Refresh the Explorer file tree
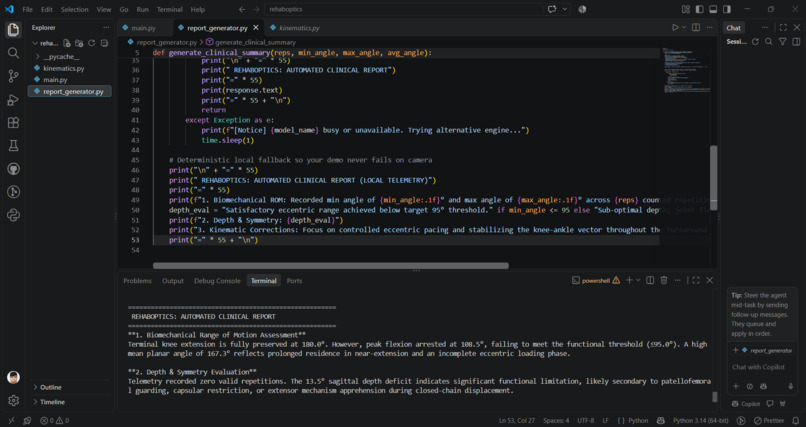 (x=91, y=43)
